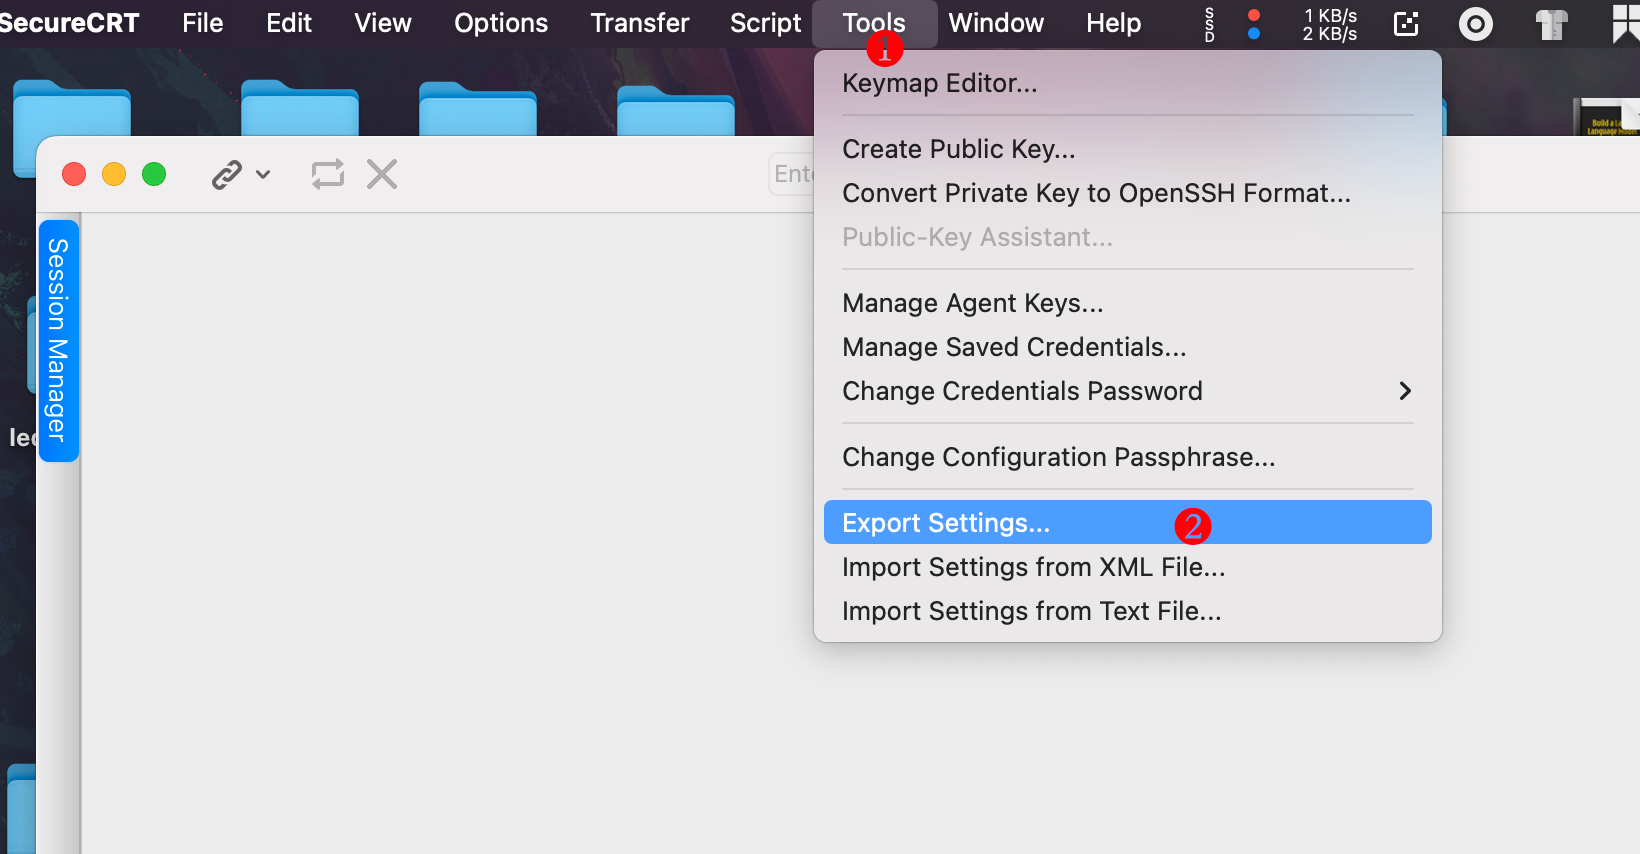Screen dimensions: 1640x854
Task: Click the Reconnect arrows icon
Action: [328, 174]
